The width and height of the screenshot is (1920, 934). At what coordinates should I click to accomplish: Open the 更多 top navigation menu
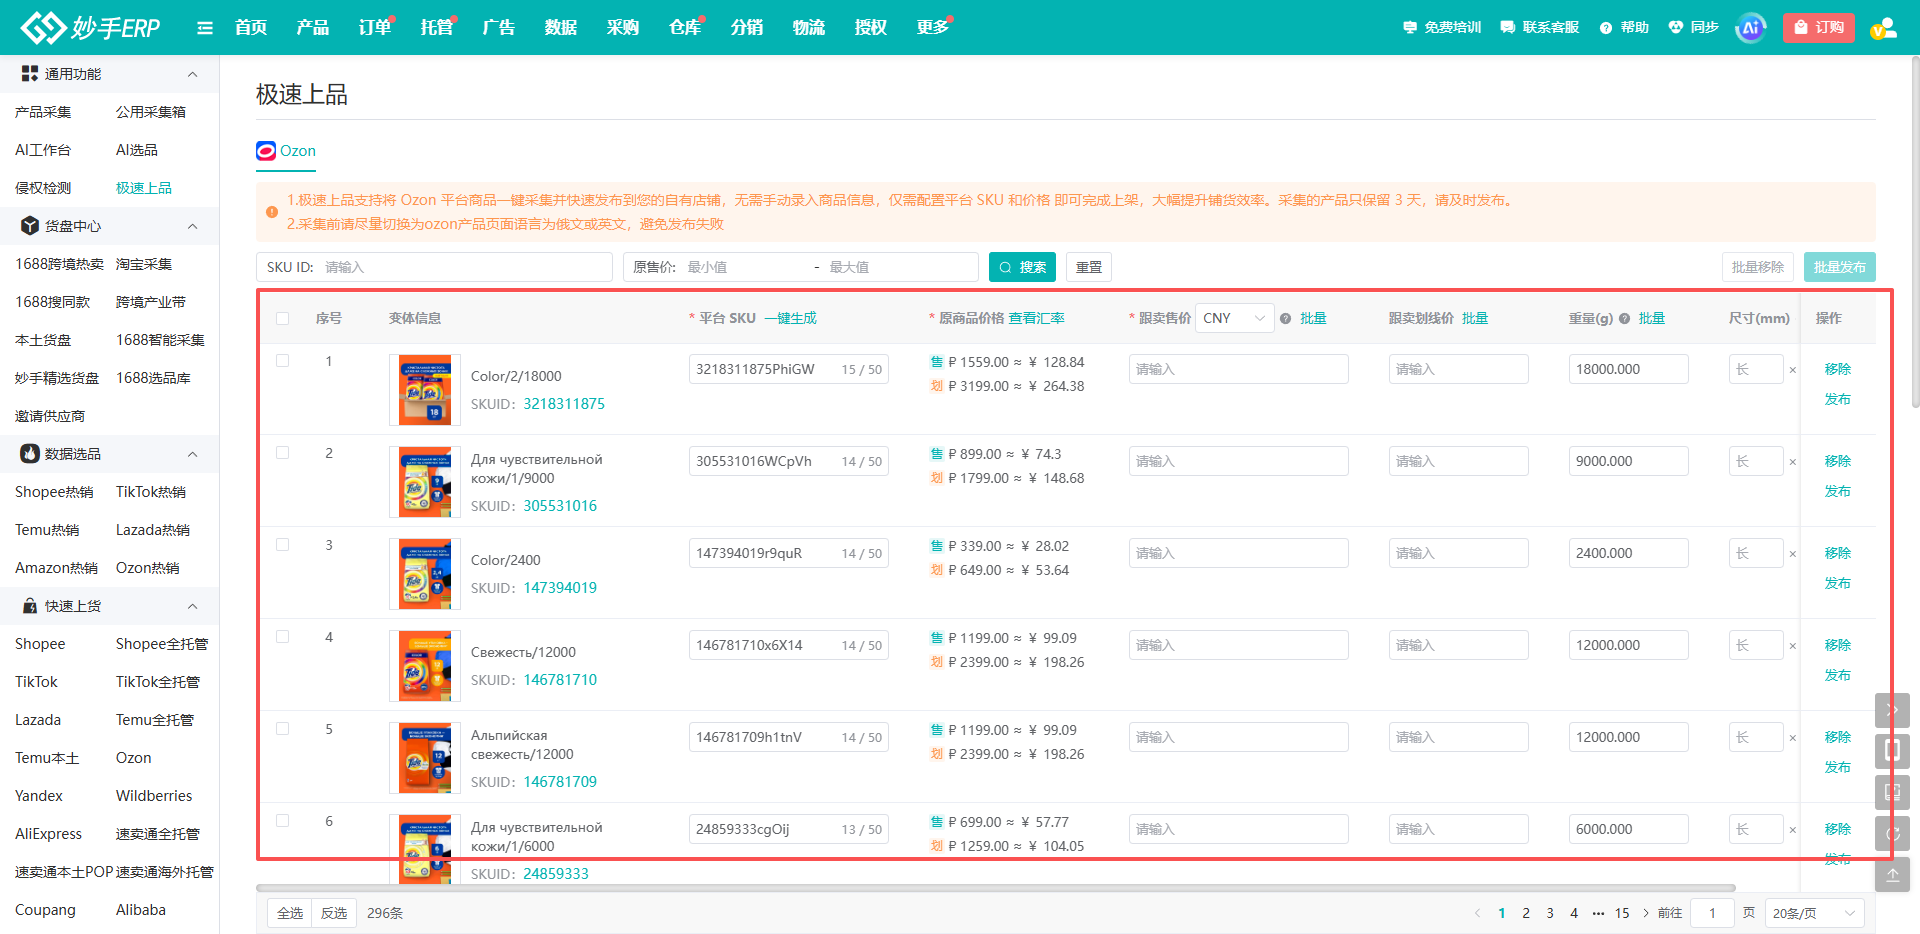933,28
